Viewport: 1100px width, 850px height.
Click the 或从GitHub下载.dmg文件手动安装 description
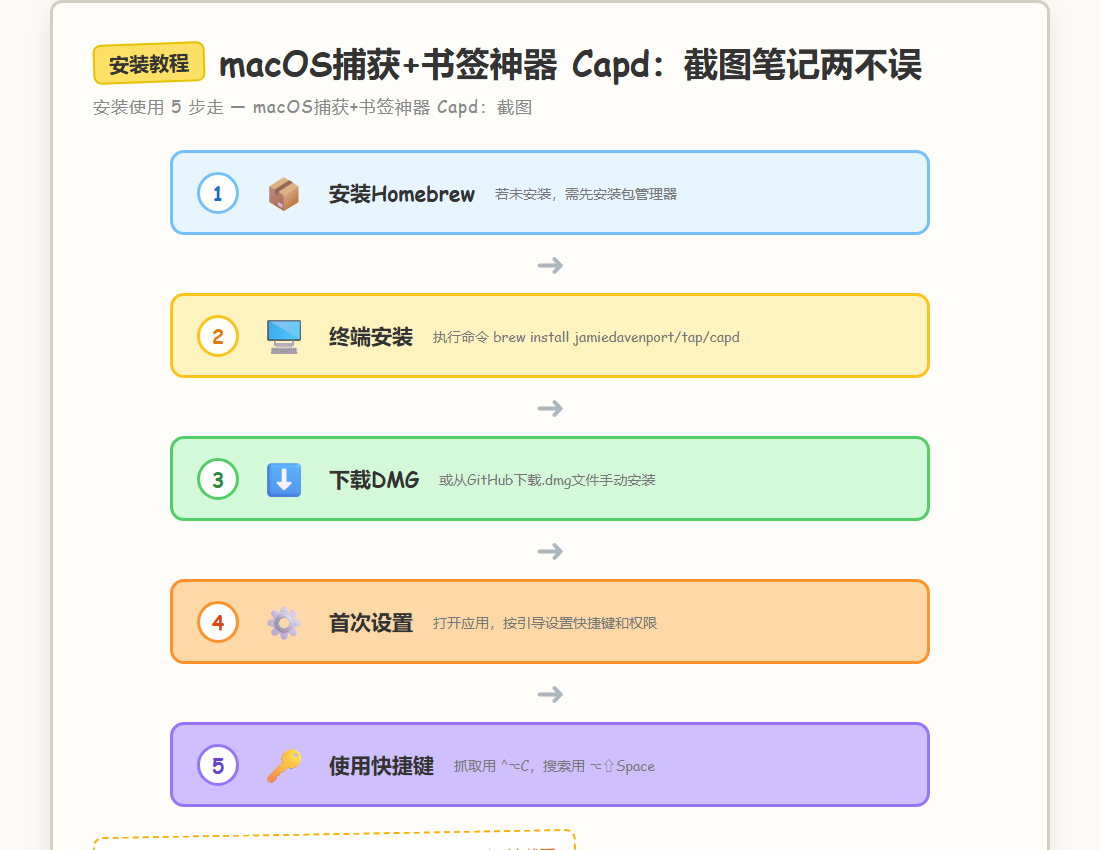point(547,480)
